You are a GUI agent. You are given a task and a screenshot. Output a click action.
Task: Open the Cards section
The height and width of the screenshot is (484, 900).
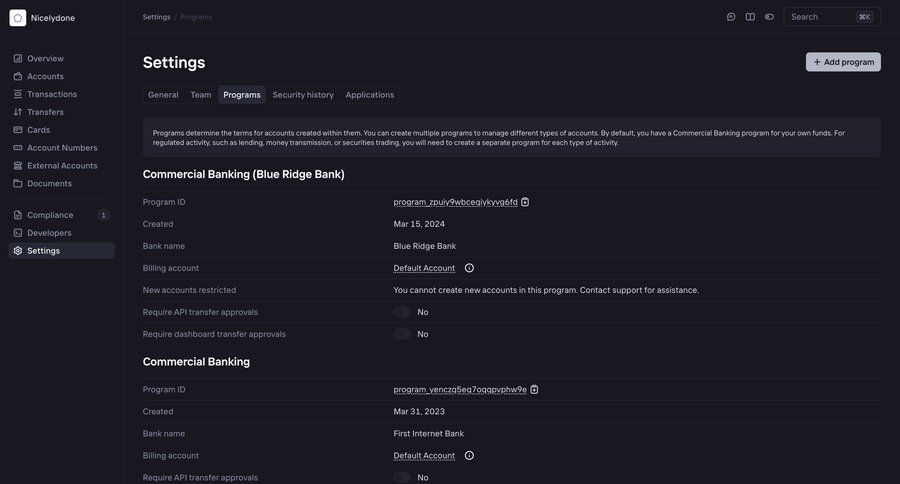point(61,130)
